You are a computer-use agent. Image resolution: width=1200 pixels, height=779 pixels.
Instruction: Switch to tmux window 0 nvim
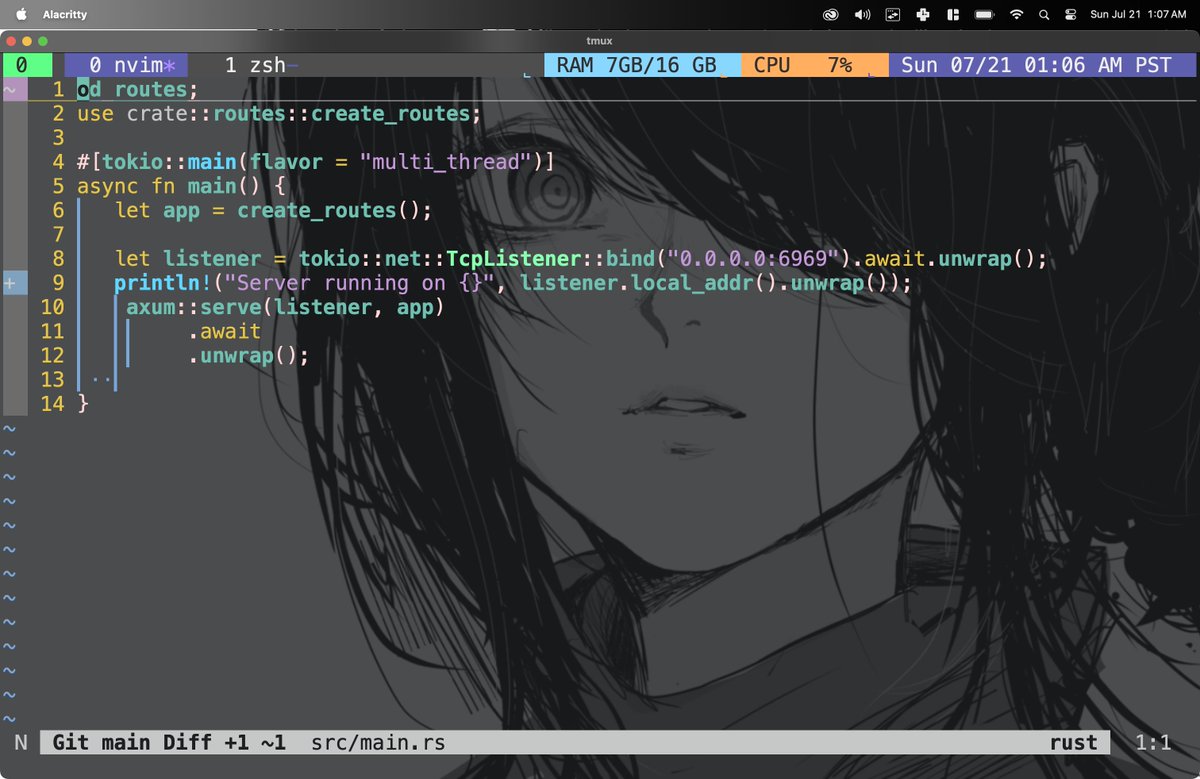[x=126, y=65]
